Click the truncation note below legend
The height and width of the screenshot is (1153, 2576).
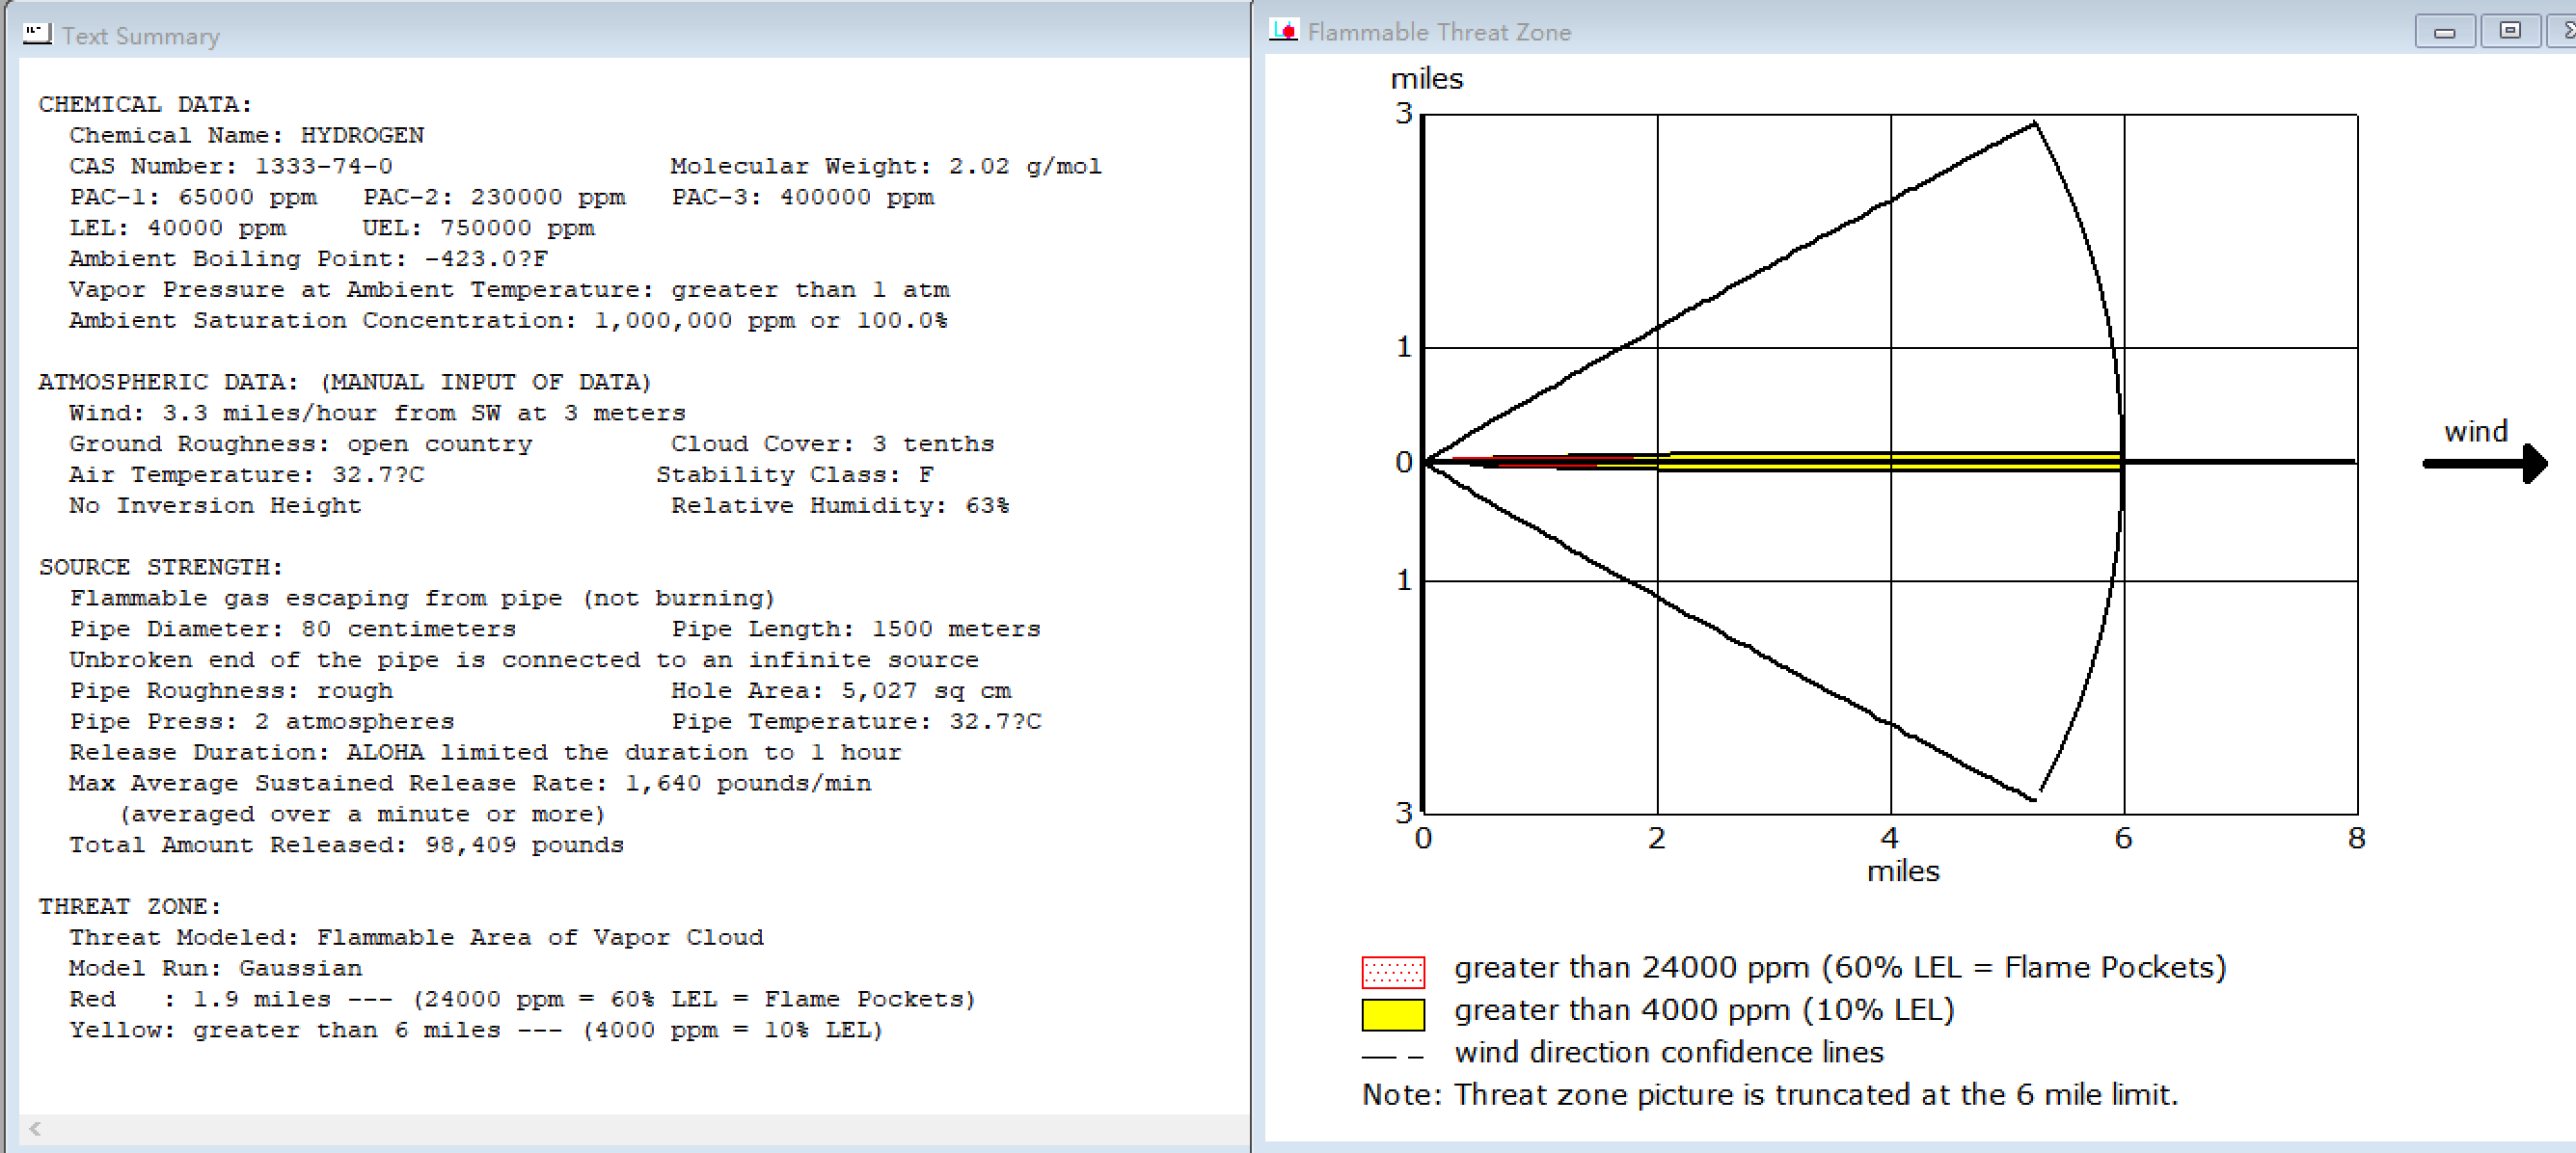1769,1094
